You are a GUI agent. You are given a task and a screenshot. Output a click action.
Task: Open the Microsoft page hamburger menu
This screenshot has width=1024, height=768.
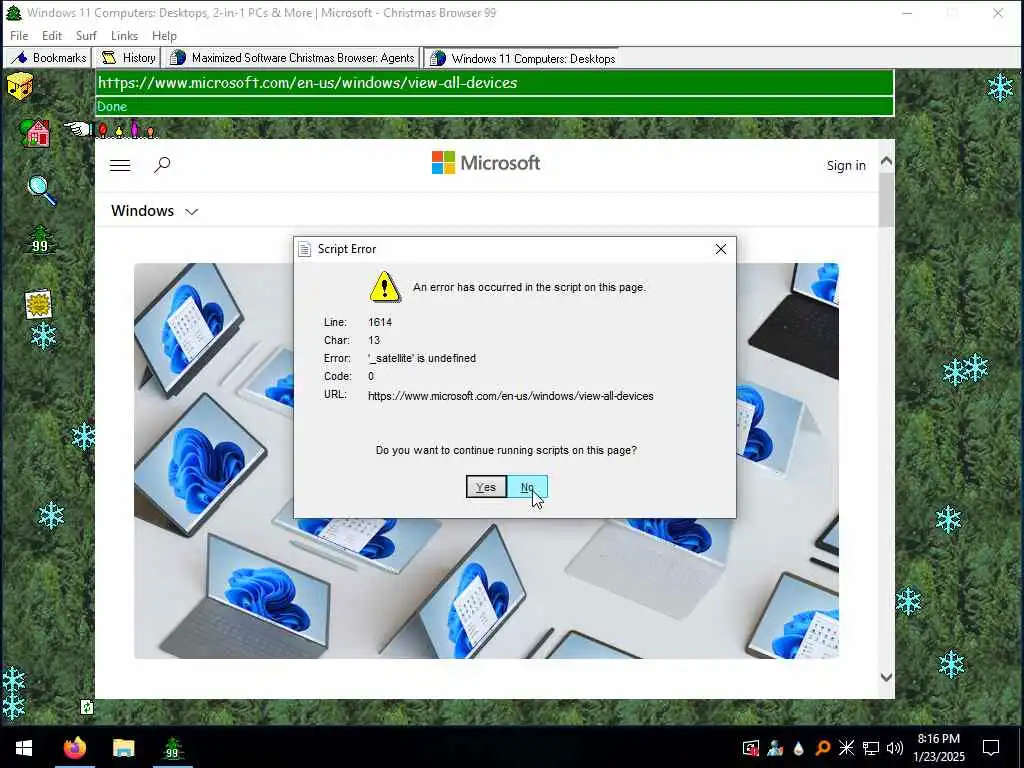[x=120, y=165]
